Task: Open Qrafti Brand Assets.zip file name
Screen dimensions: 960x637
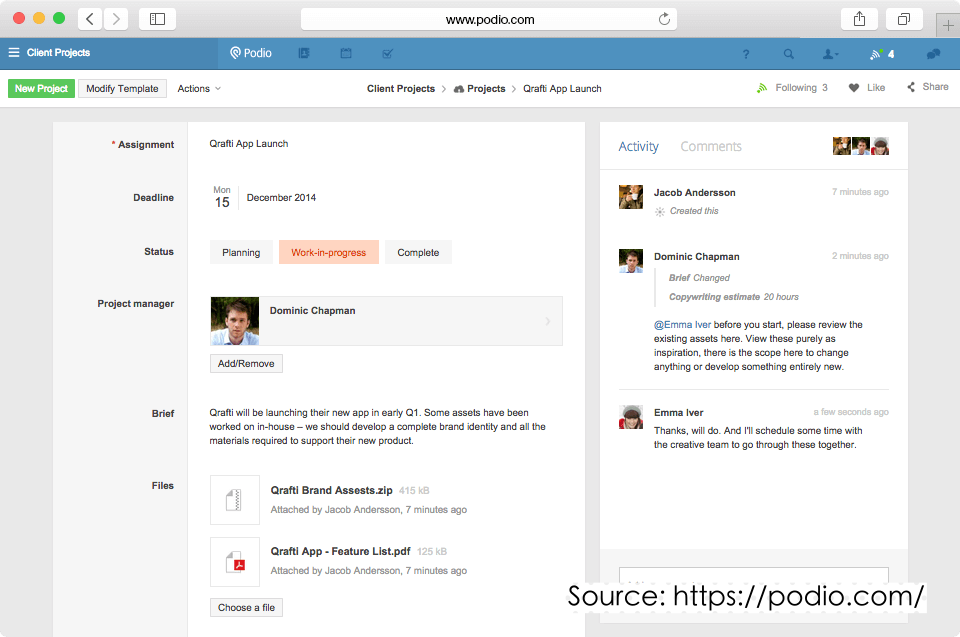Action: coord(331,490)
